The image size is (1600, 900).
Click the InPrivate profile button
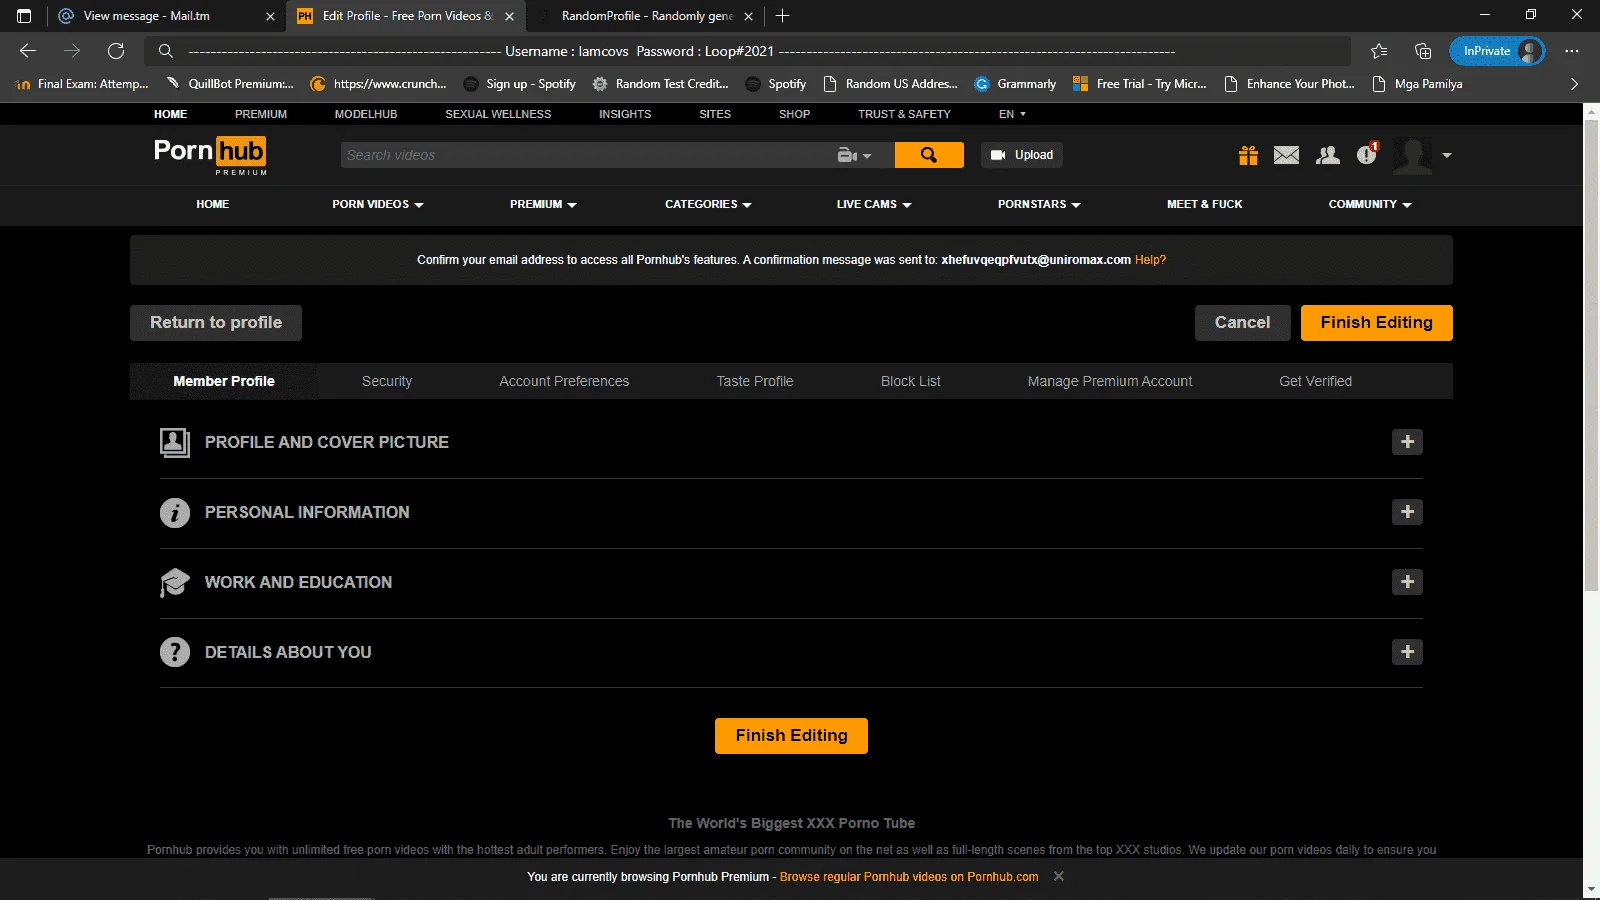point(1497,51)
